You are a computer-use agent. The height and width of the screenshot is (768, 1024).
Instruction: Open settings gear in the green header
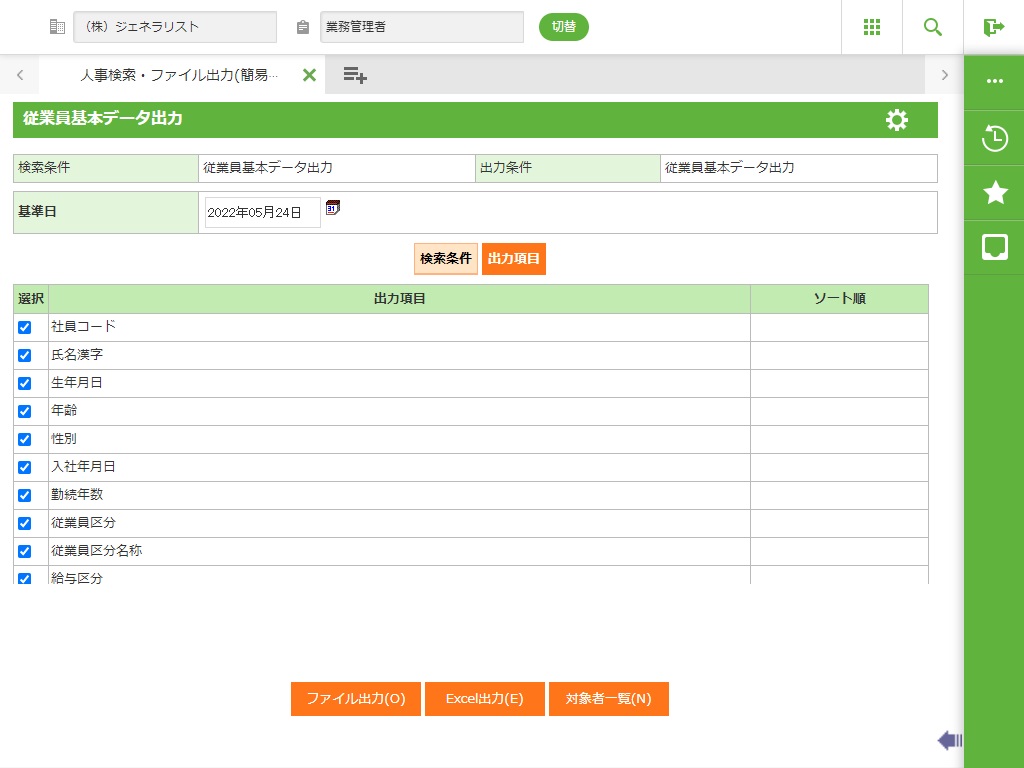coord(897,120)
